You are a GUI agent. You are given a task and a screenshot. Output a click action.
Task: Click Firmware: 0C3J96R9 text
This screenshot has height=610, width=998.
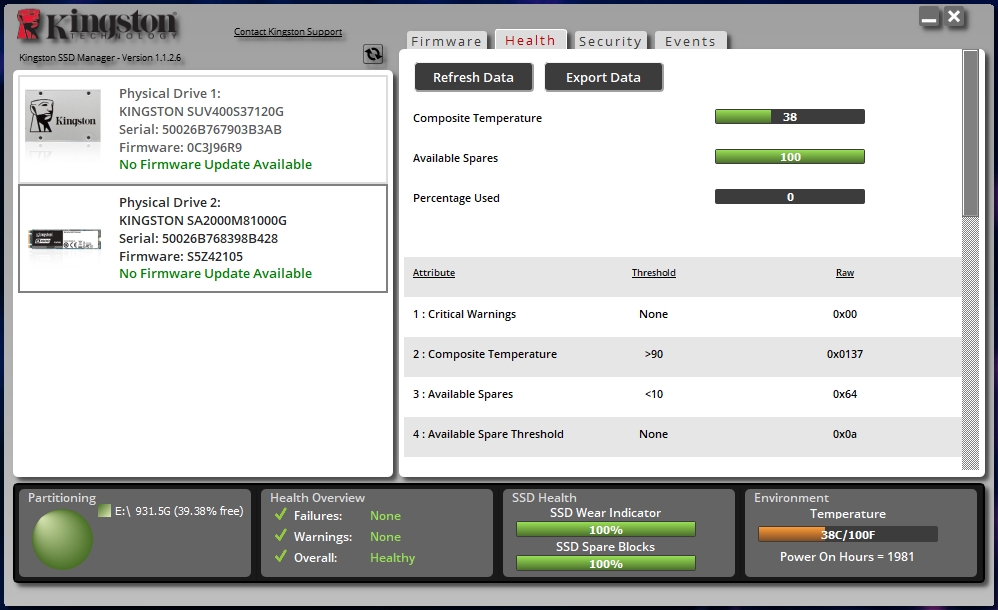tap(180, 147)
